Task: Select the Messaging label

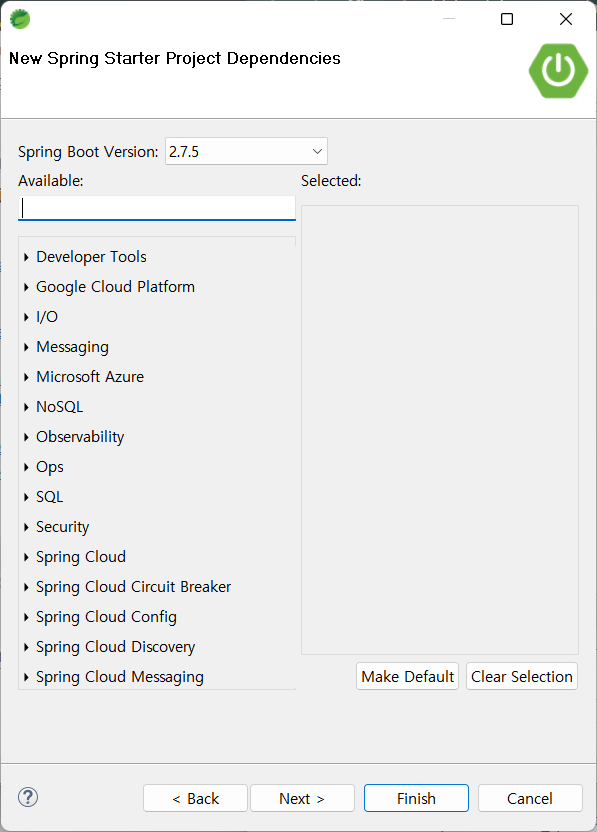Action: coord(72,347)
